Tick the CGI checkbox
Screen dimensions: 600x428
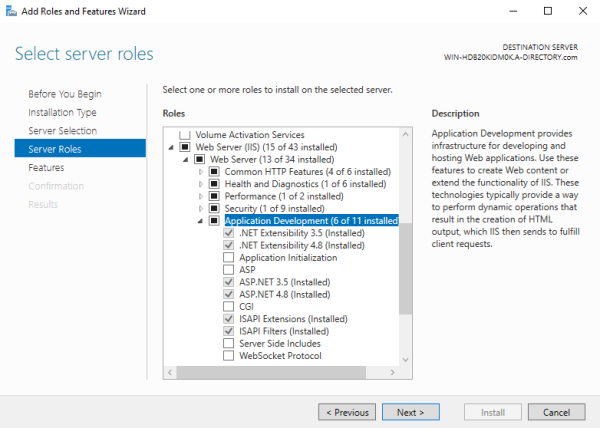click(230, 307)
